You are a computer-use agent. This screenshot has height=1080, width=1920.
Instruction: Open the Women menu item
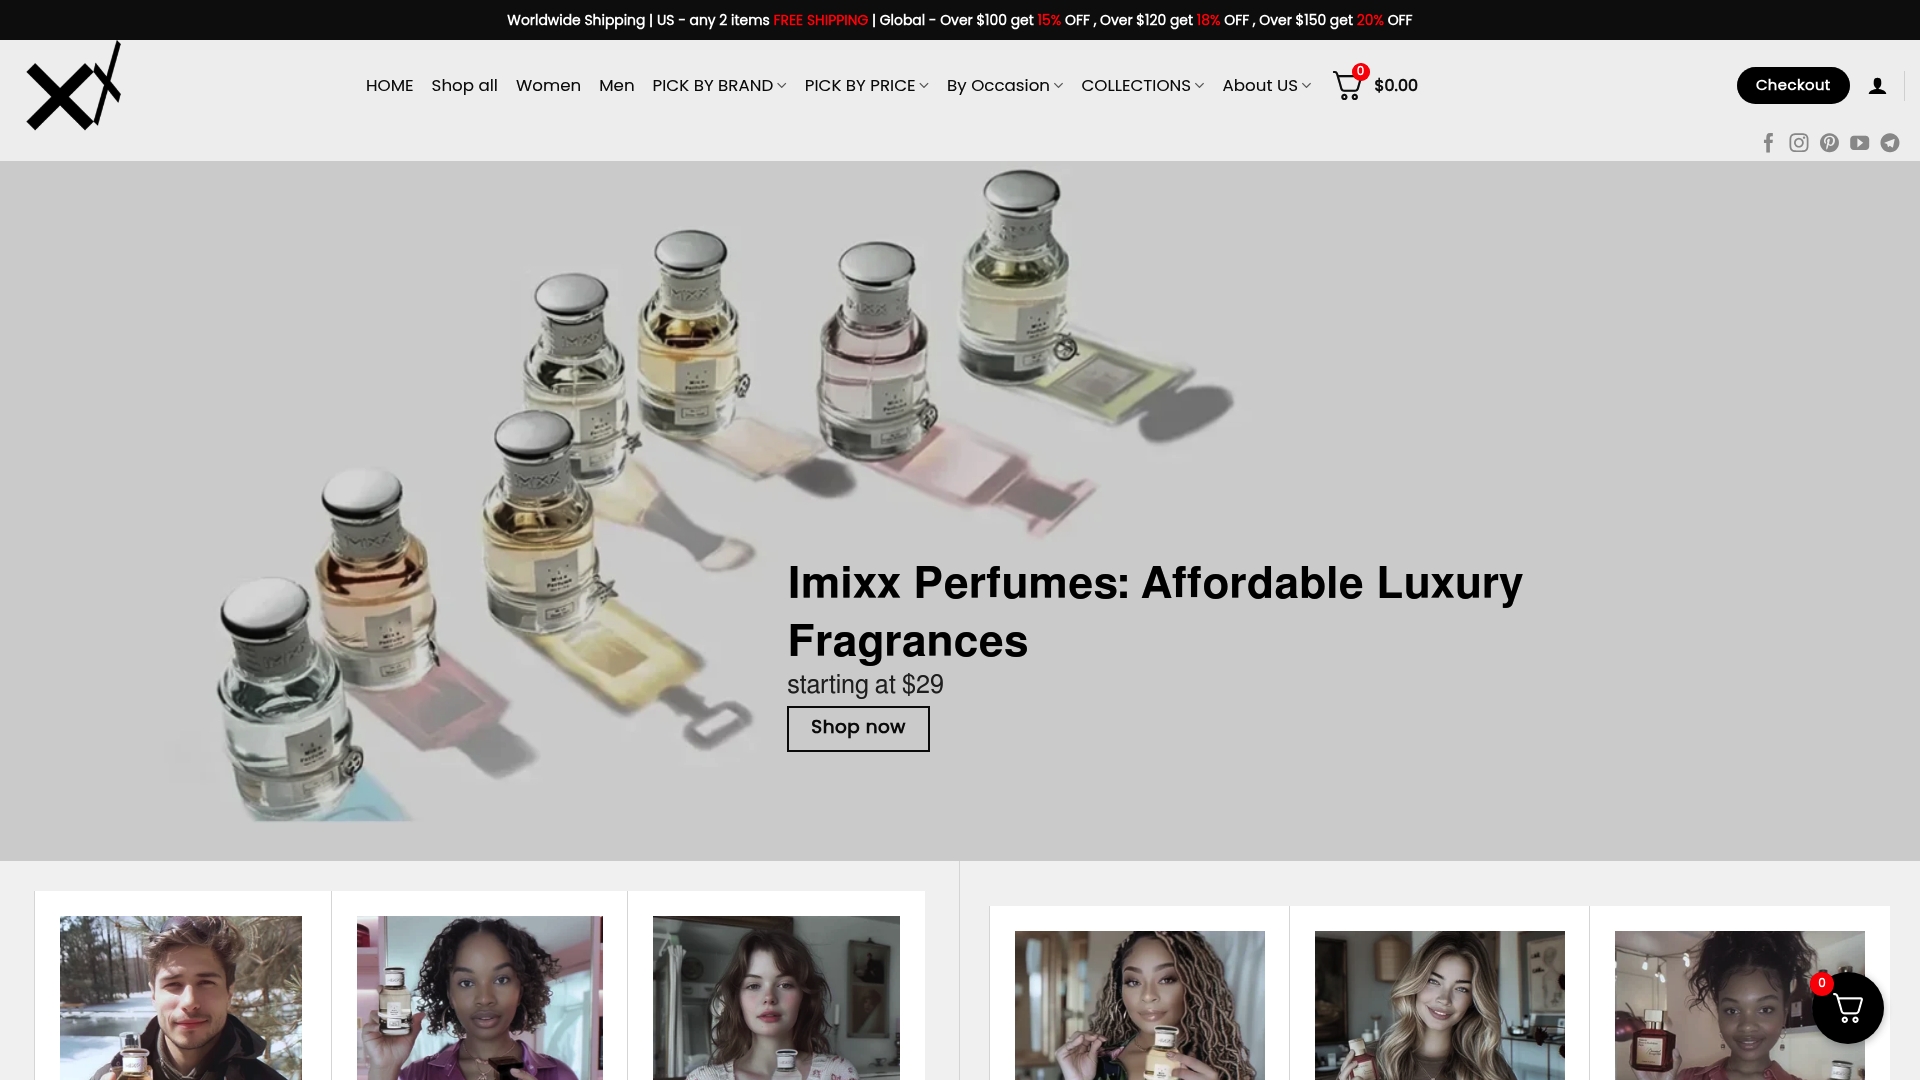[x=548, y=86]
